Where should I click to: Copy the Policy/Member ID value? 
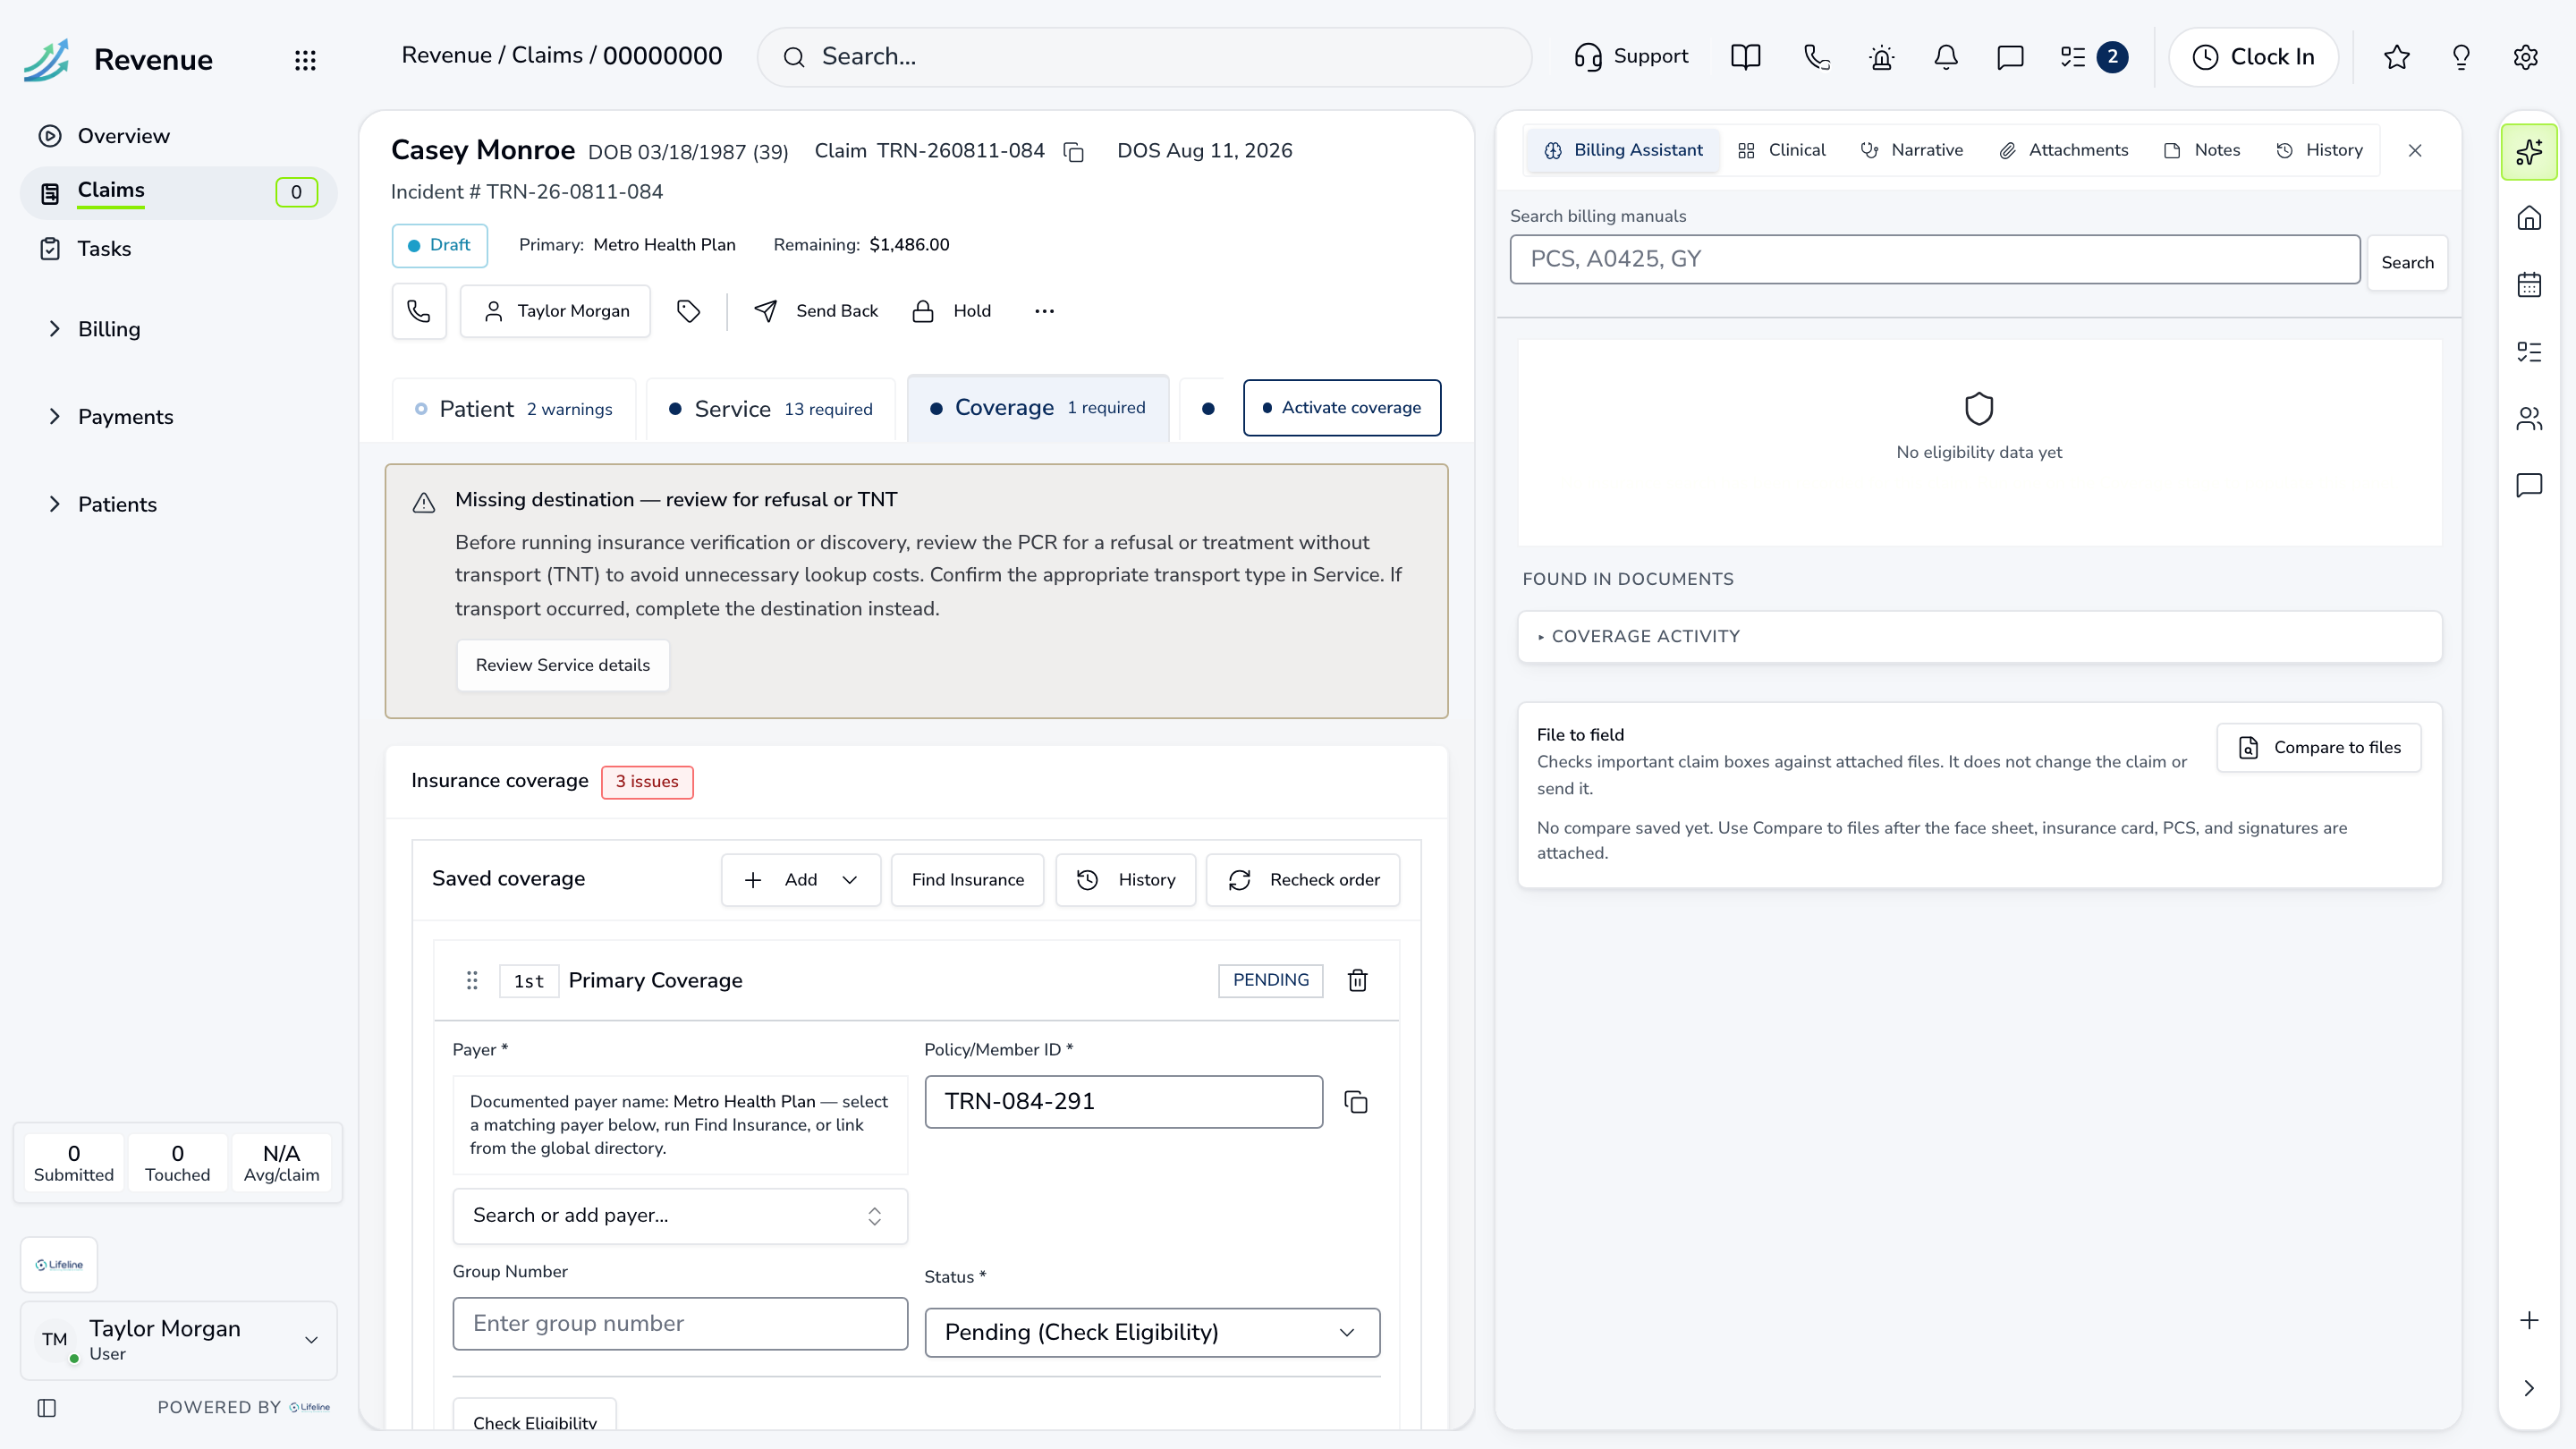point(1356,1102)
